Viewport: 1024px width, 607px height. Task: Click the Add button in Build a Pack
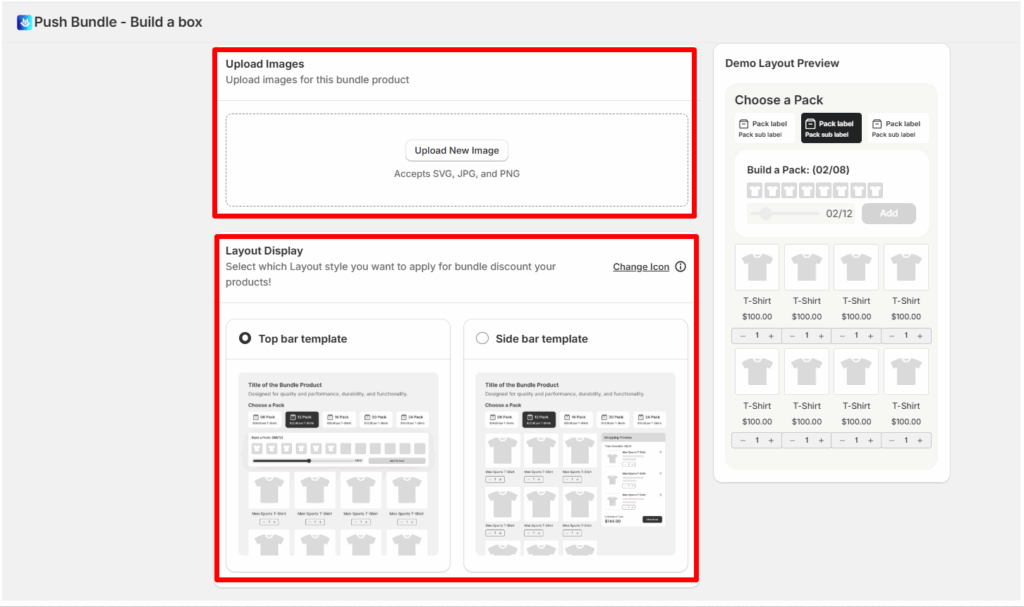coord(888,213)
